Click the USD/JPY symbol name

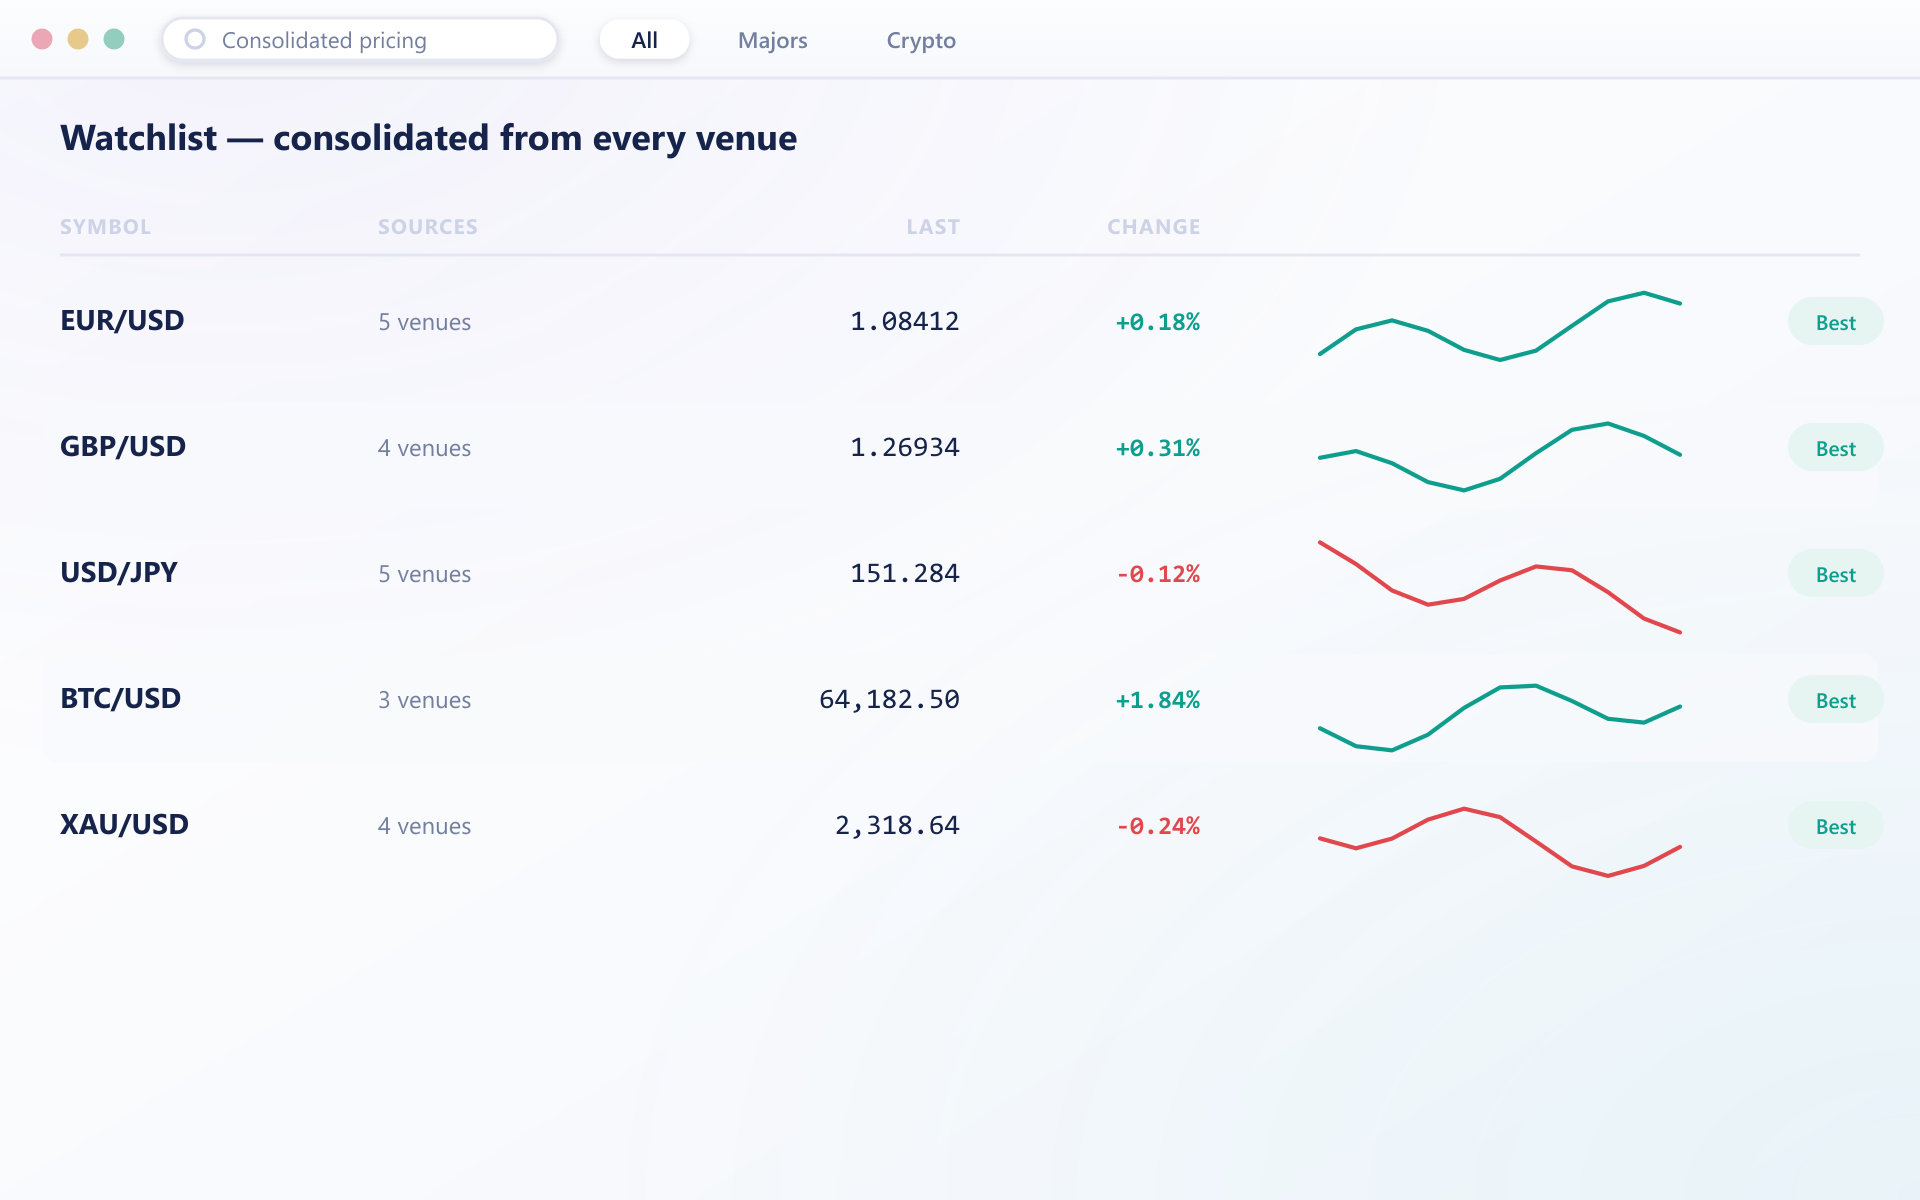[x=119, y=573]
